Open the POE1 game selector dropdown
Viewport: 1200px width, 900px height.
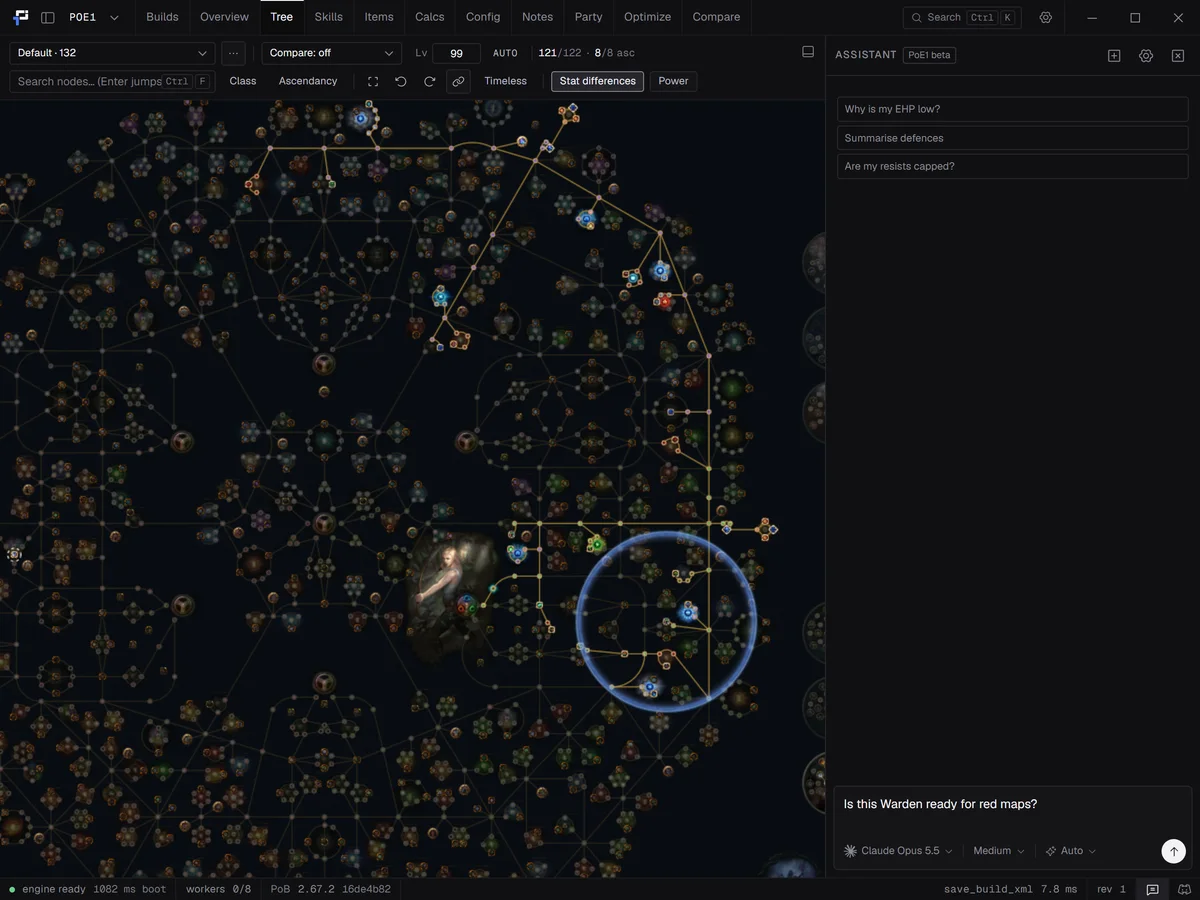[94, 17]
